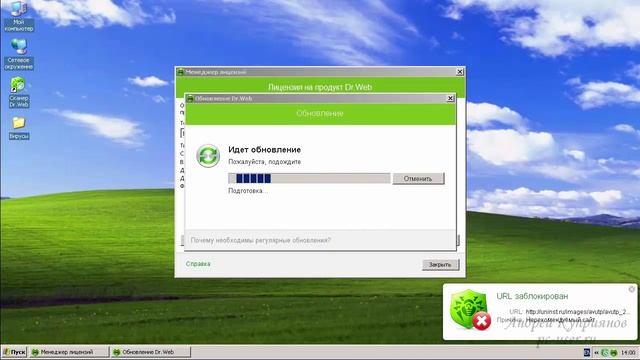640x360 pixels.
Task: Click the 'URL заблокирован' notification title
Action: tap(532, 296)
